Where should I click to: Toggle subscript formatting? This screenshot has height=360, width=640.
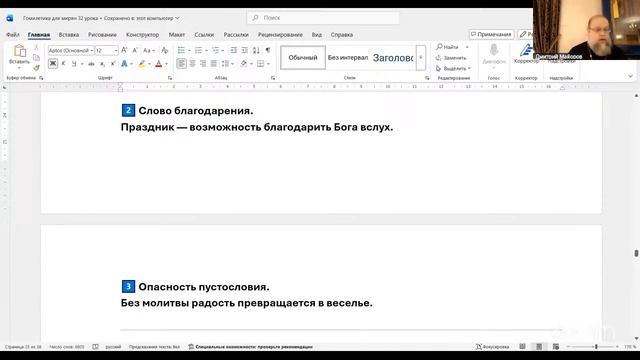[102, 64]
